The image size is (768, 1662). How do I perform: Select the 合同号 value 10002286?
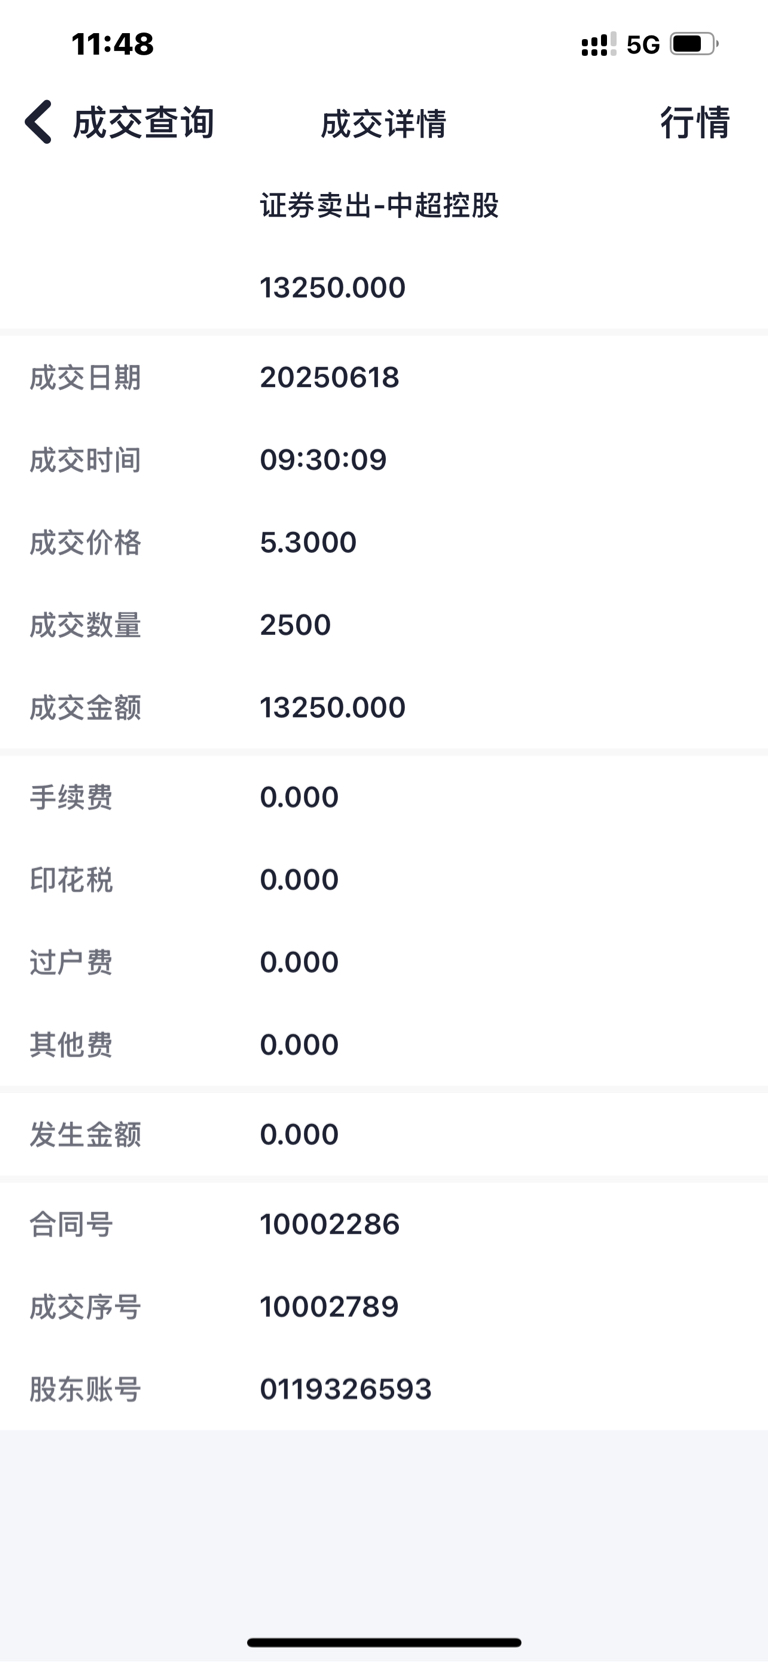[x=329, y=1224]
